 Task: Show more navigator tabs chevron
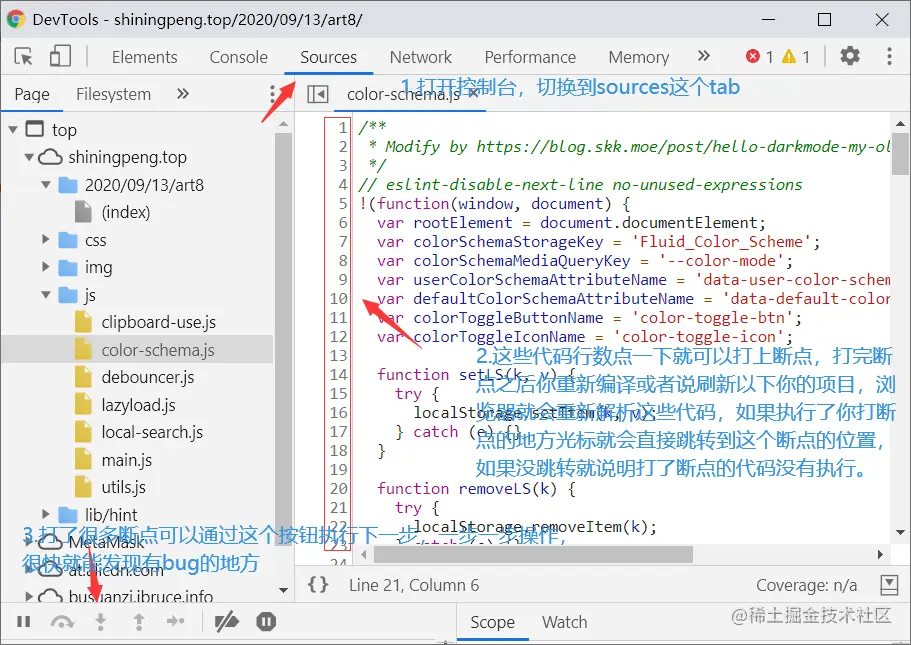(183, 94)
